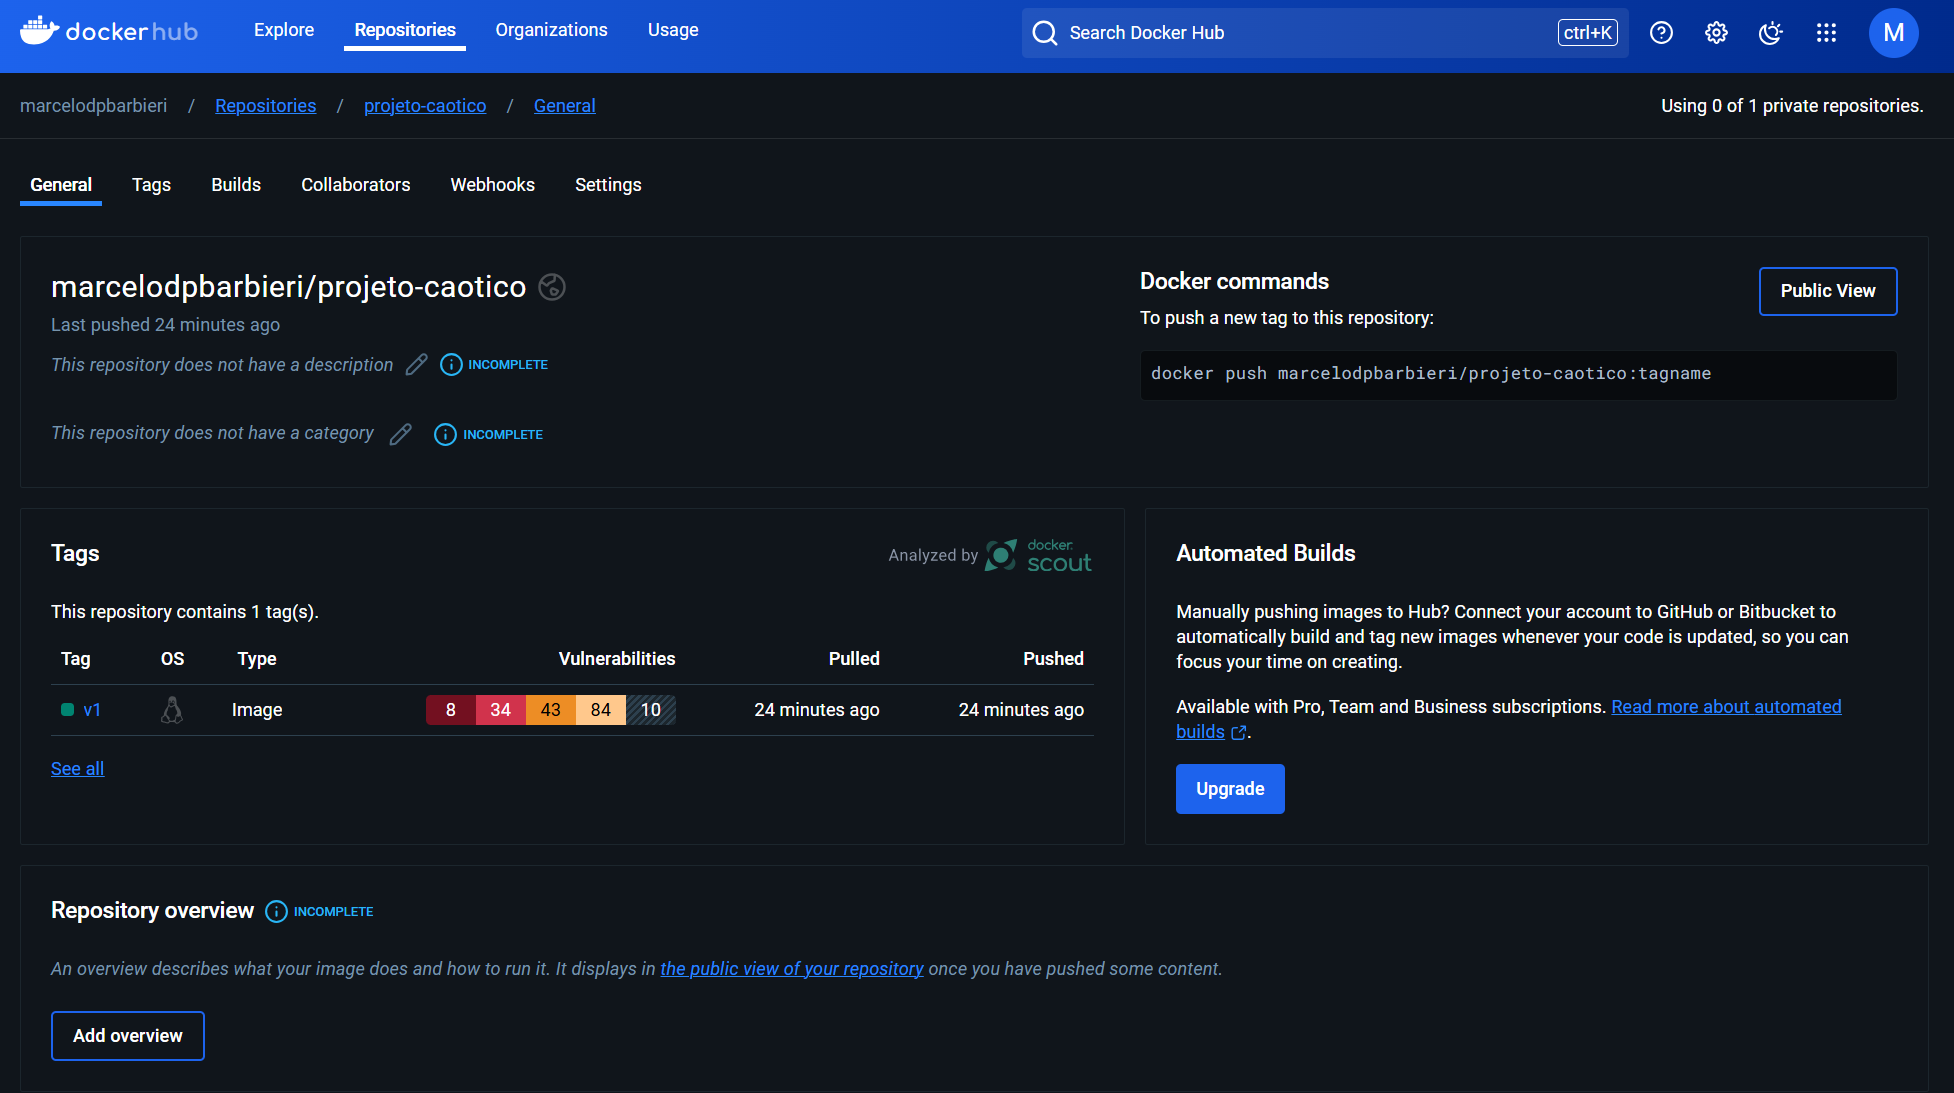Open the Collaborators tab

click(355, 185)
